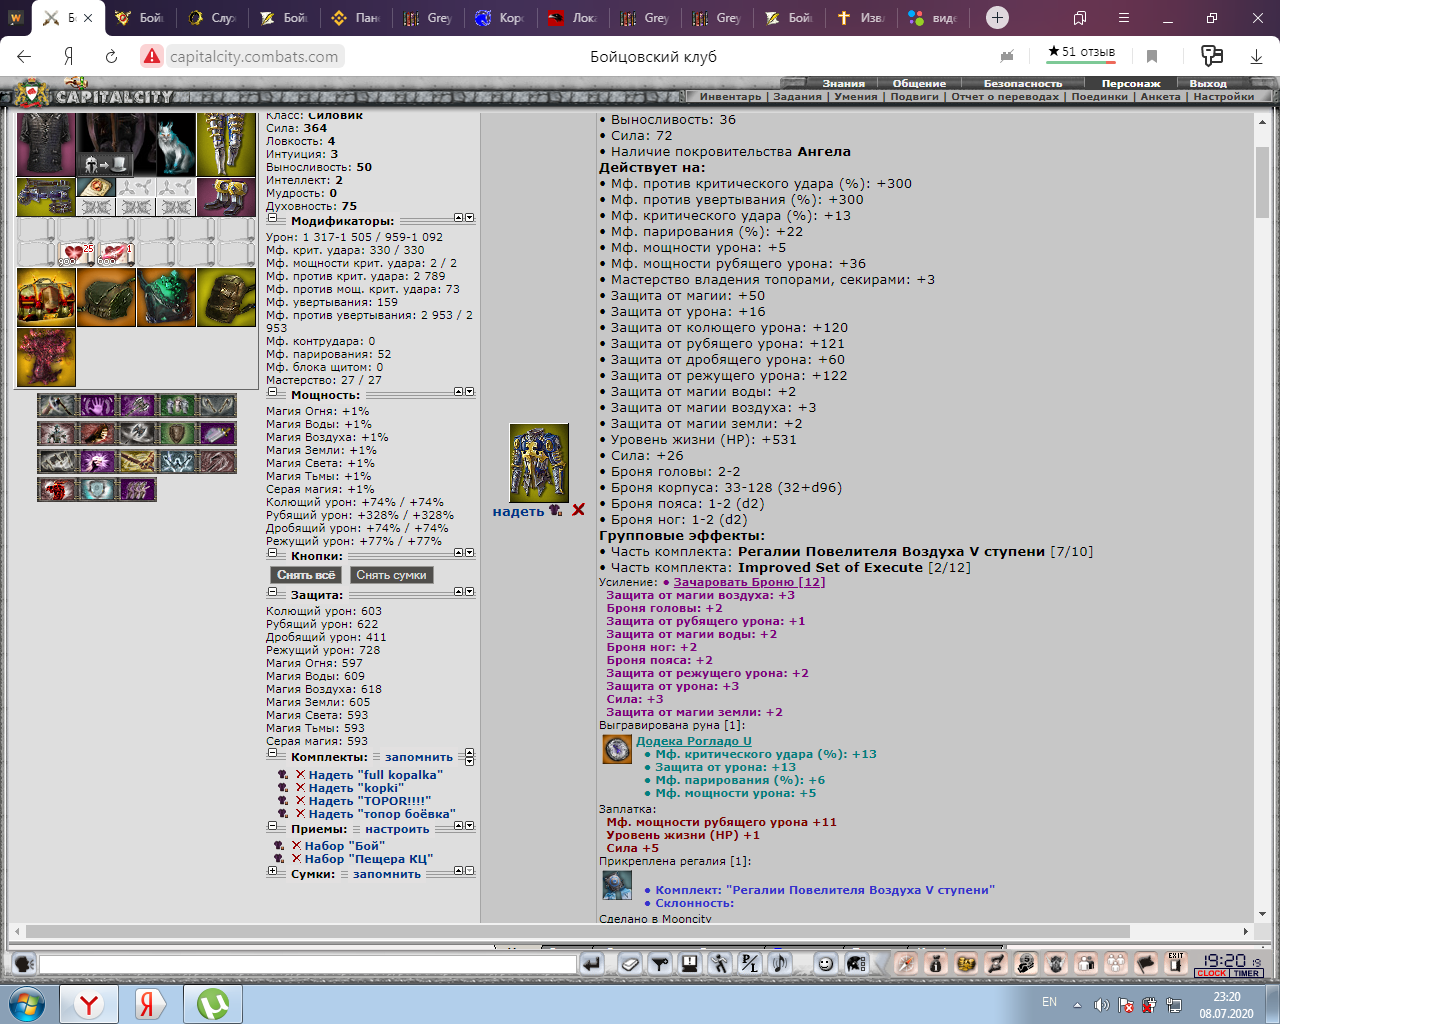This screenshot has height=1024, width=1432.
Task: Click the red X beside надеть
Action: [578, 510]
